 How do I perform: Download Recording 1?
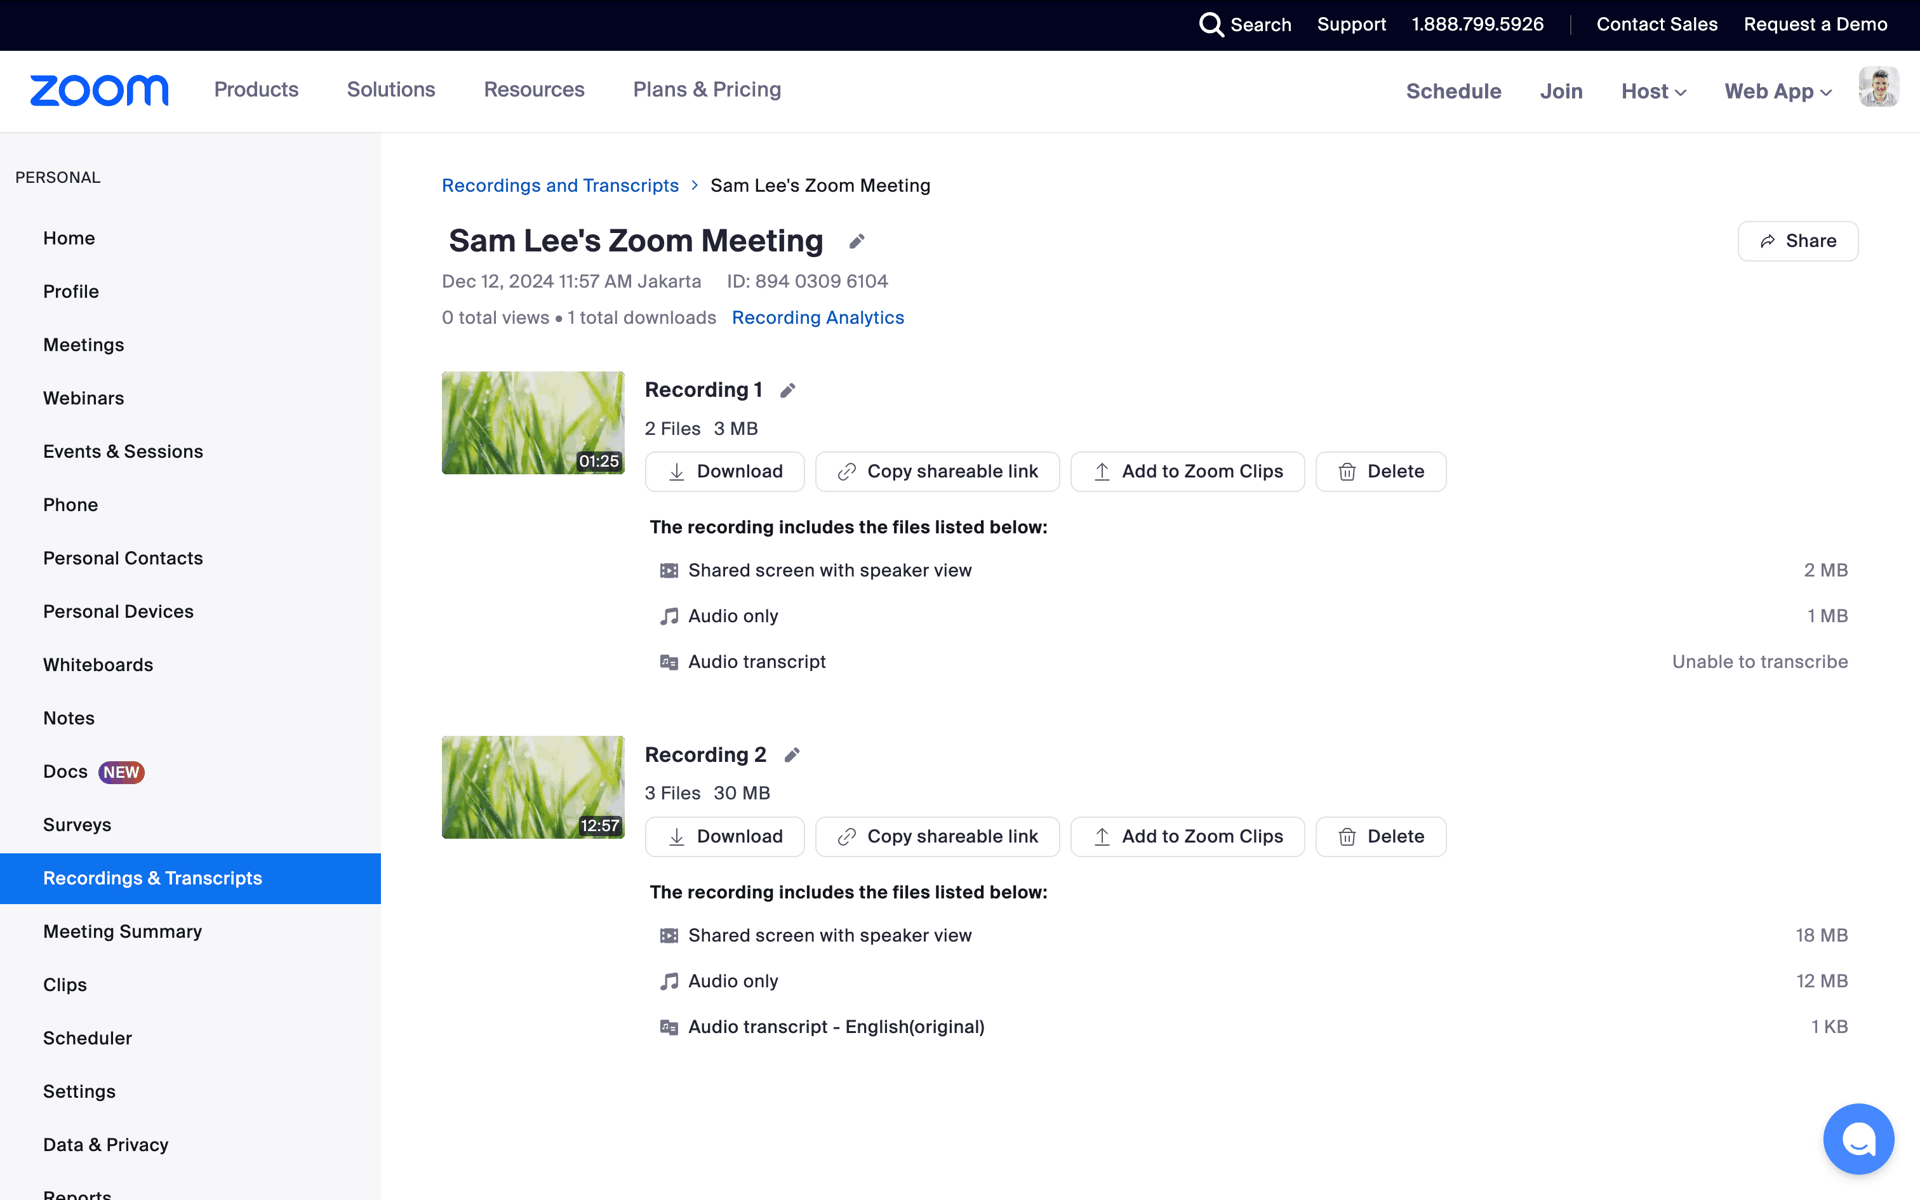tap(724, 471)
